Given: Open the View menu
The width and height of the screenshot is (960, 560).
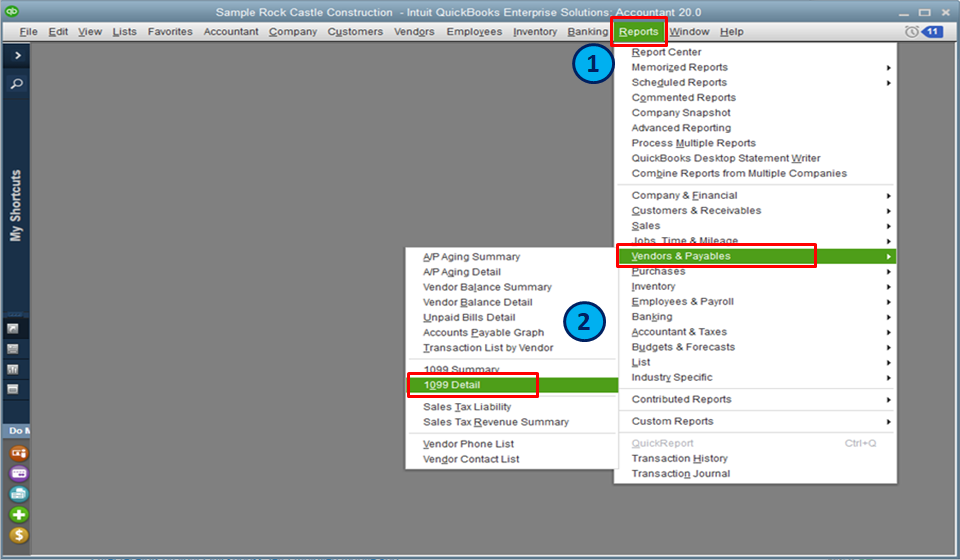Looking at the screenshot, I should click(90, 32).
